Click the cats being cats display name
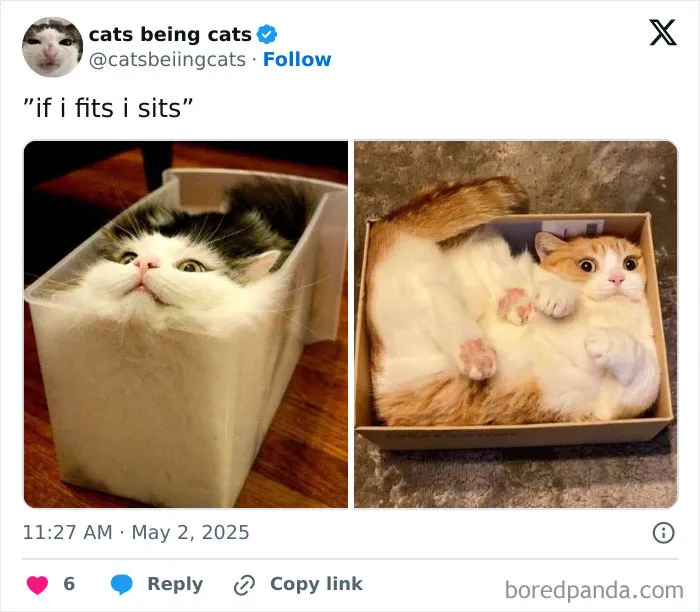Image resolution: width=700 pixels, height=612 pixels. coord(170,34)
